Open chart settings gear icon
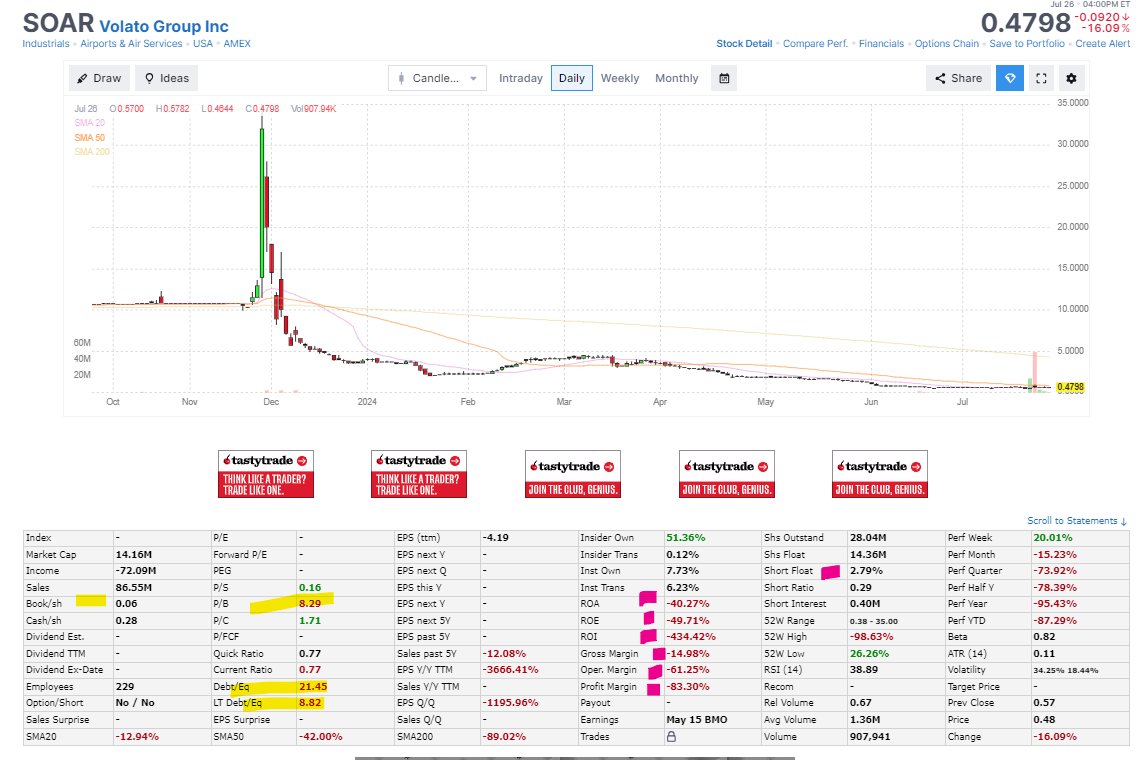Screen dimensions: 1143x760 (1071, 78)
